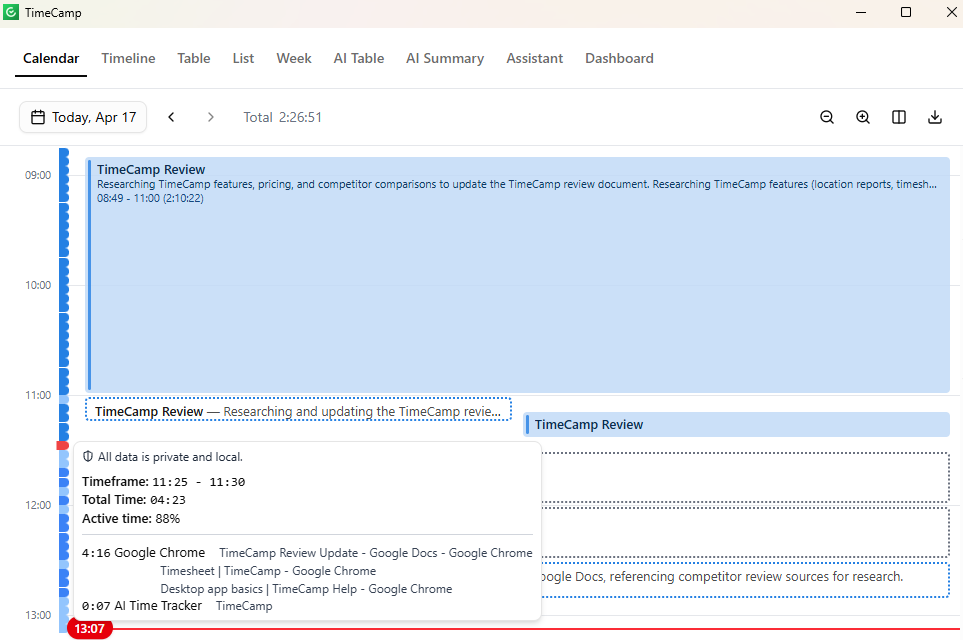Open the Dashboard tab
Screen dimensions: 963x640
click(x=619, y=58)
